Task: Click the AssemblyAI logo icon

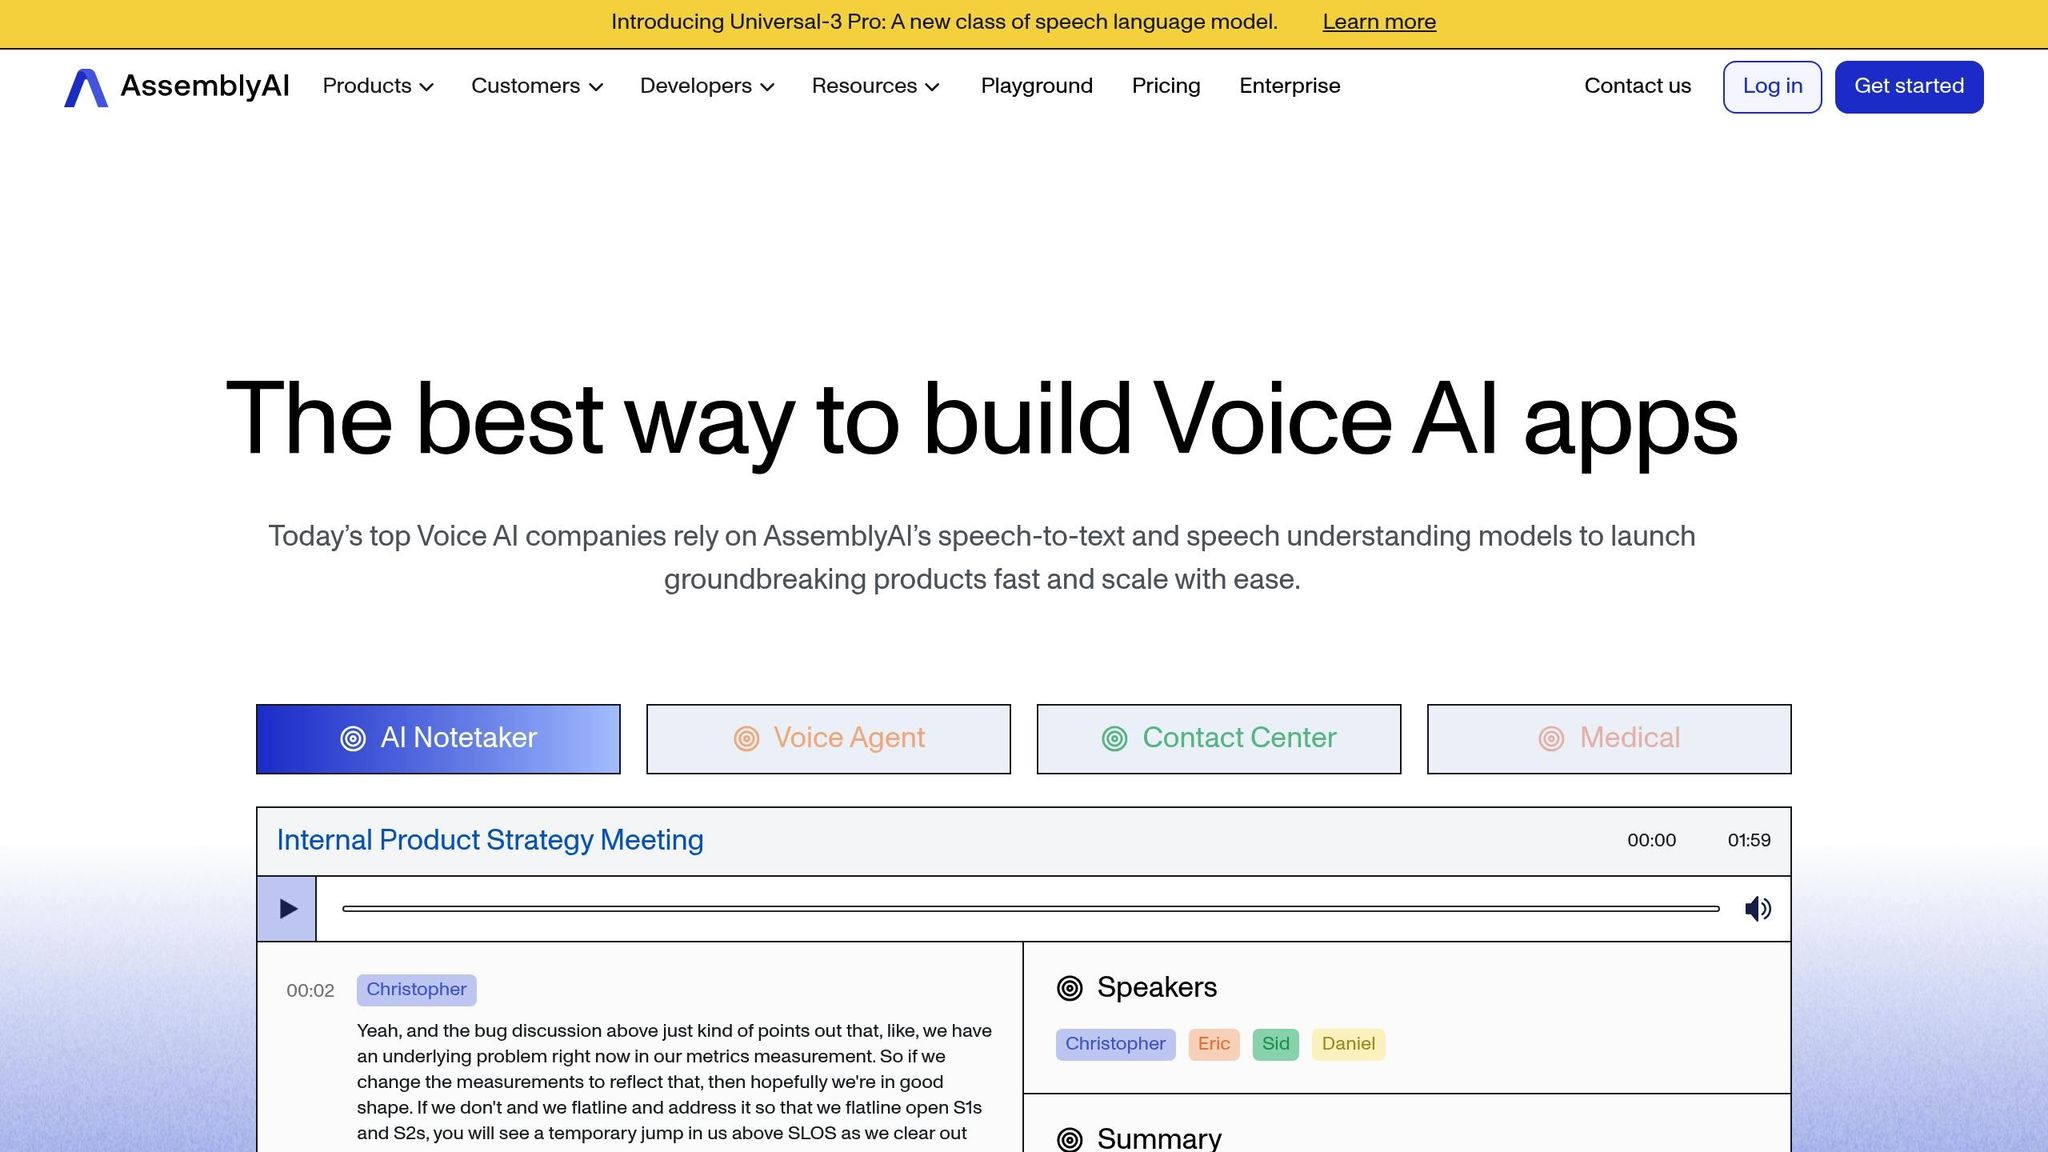Action: (86, 88)
